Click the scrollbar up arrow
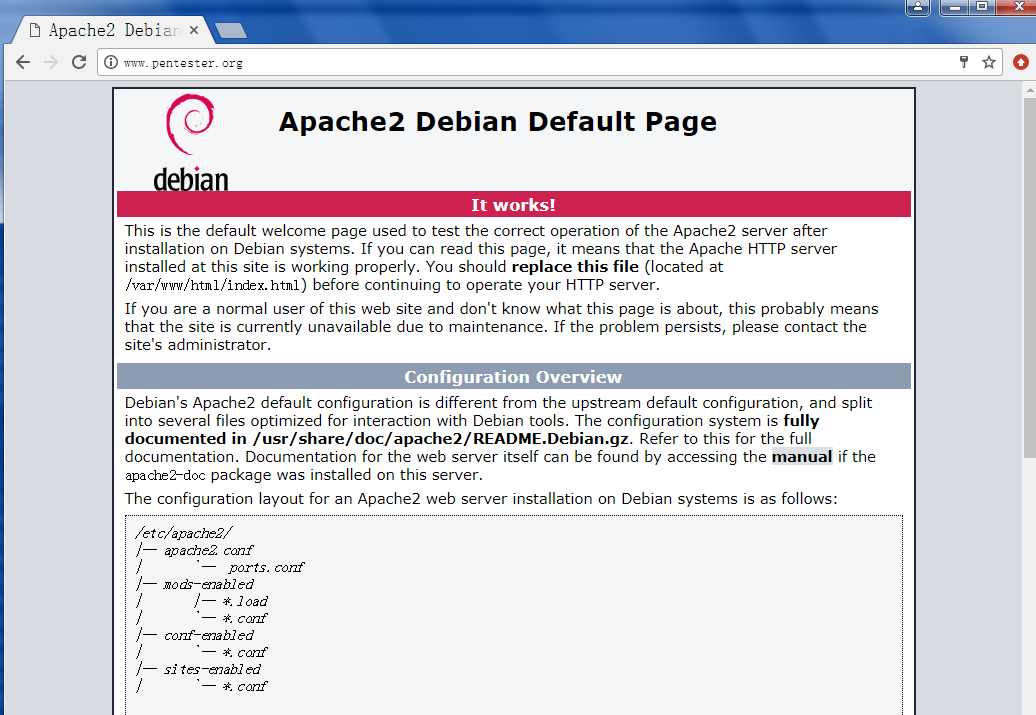1036x715 pixels. coord(1029,89)
